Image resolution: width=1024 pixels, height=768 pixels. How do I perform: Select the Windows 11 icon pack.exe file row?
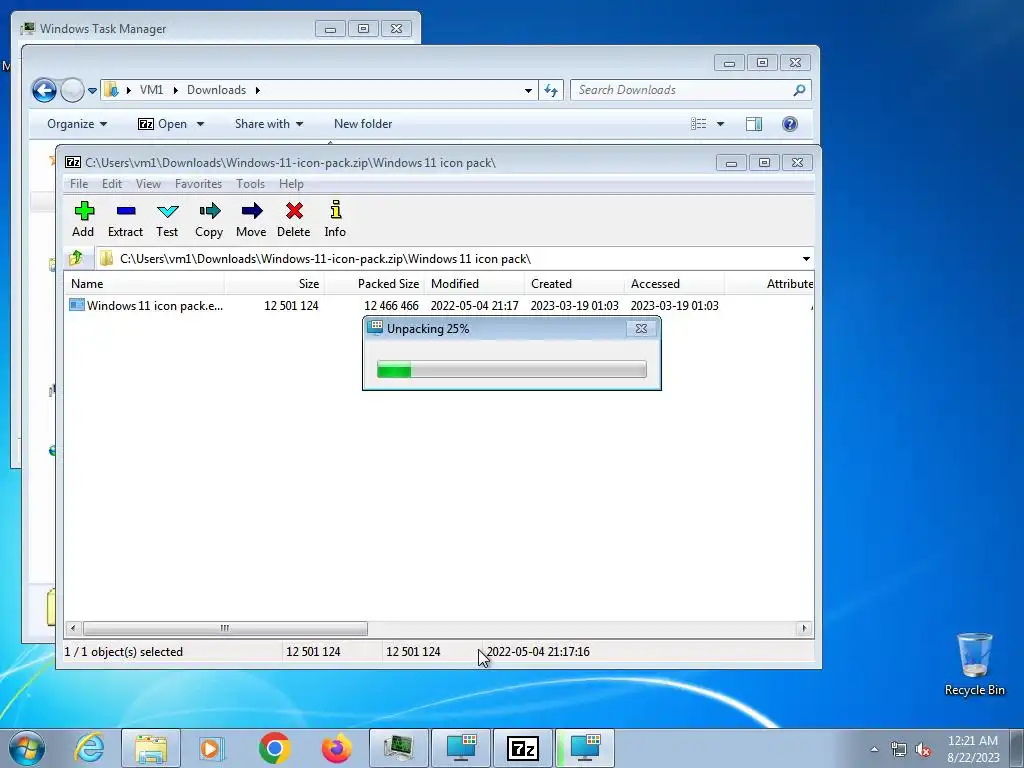point(439,306)
